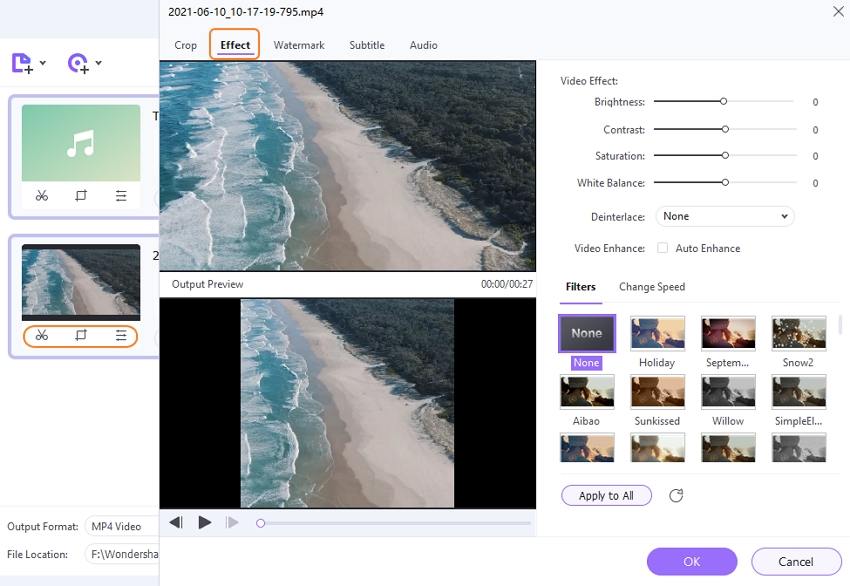Close the effect editor window

coord(838,11)
